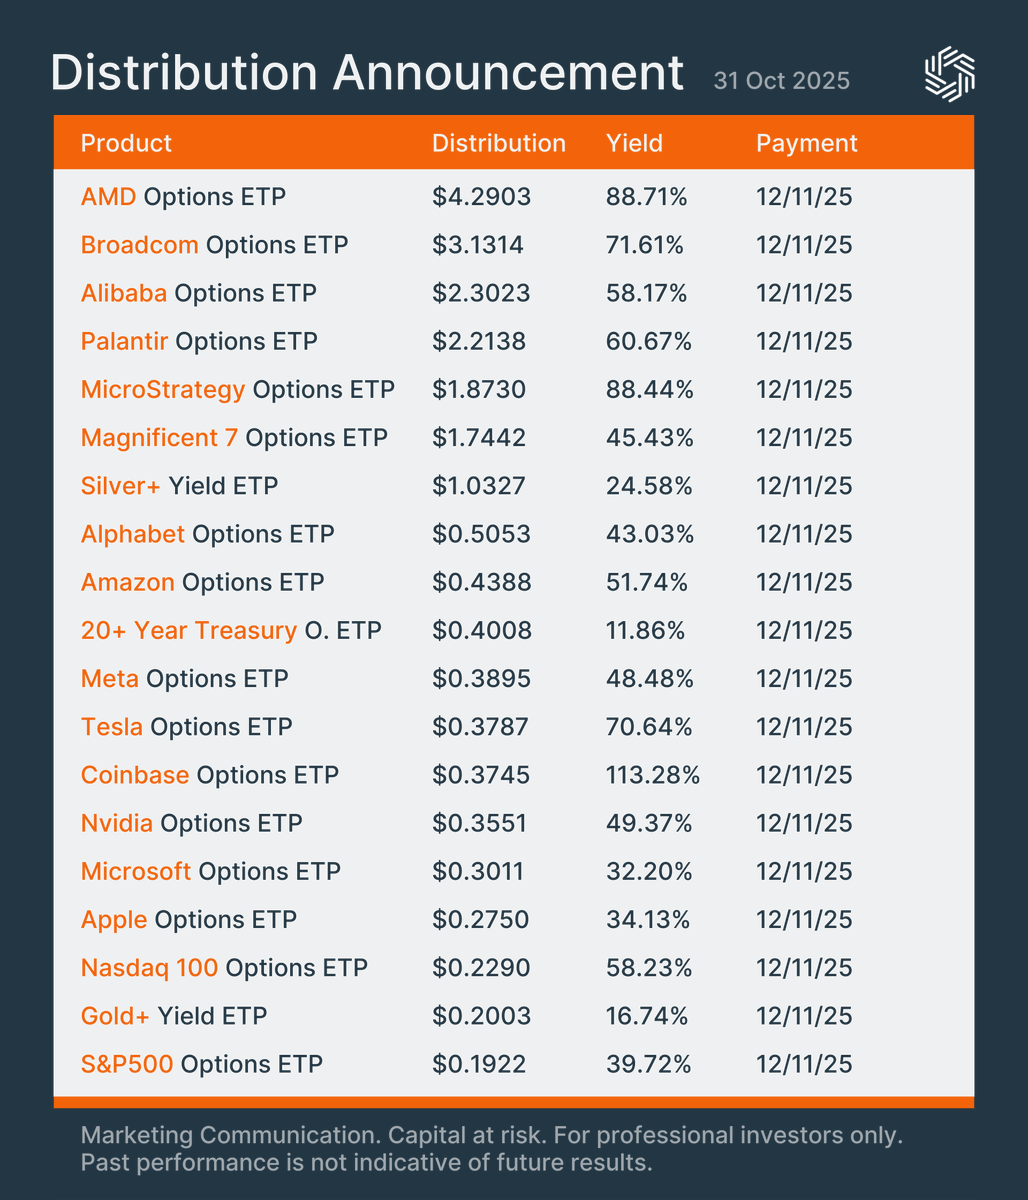Click the Distribution column header
The image size is (1028, 1200).
pyautogui.click(x=498, y=143)
